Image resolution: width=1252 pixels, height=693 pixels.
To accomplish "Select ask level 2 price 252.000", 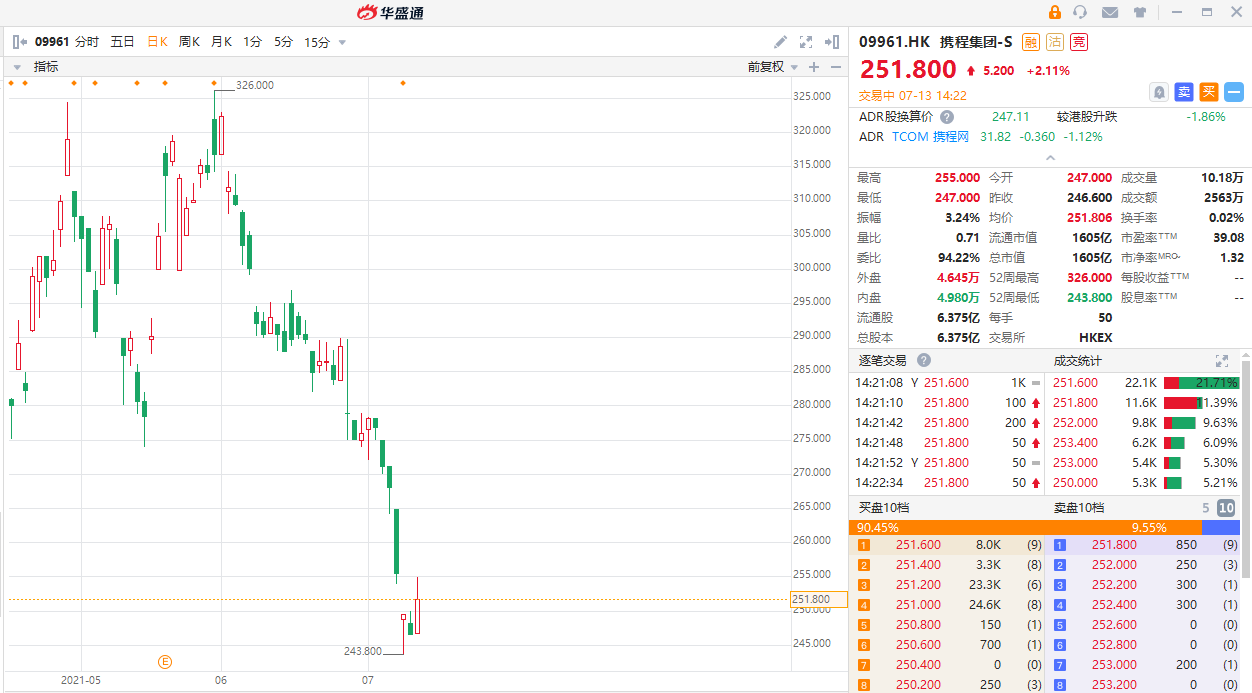I will click(1114, 565).
